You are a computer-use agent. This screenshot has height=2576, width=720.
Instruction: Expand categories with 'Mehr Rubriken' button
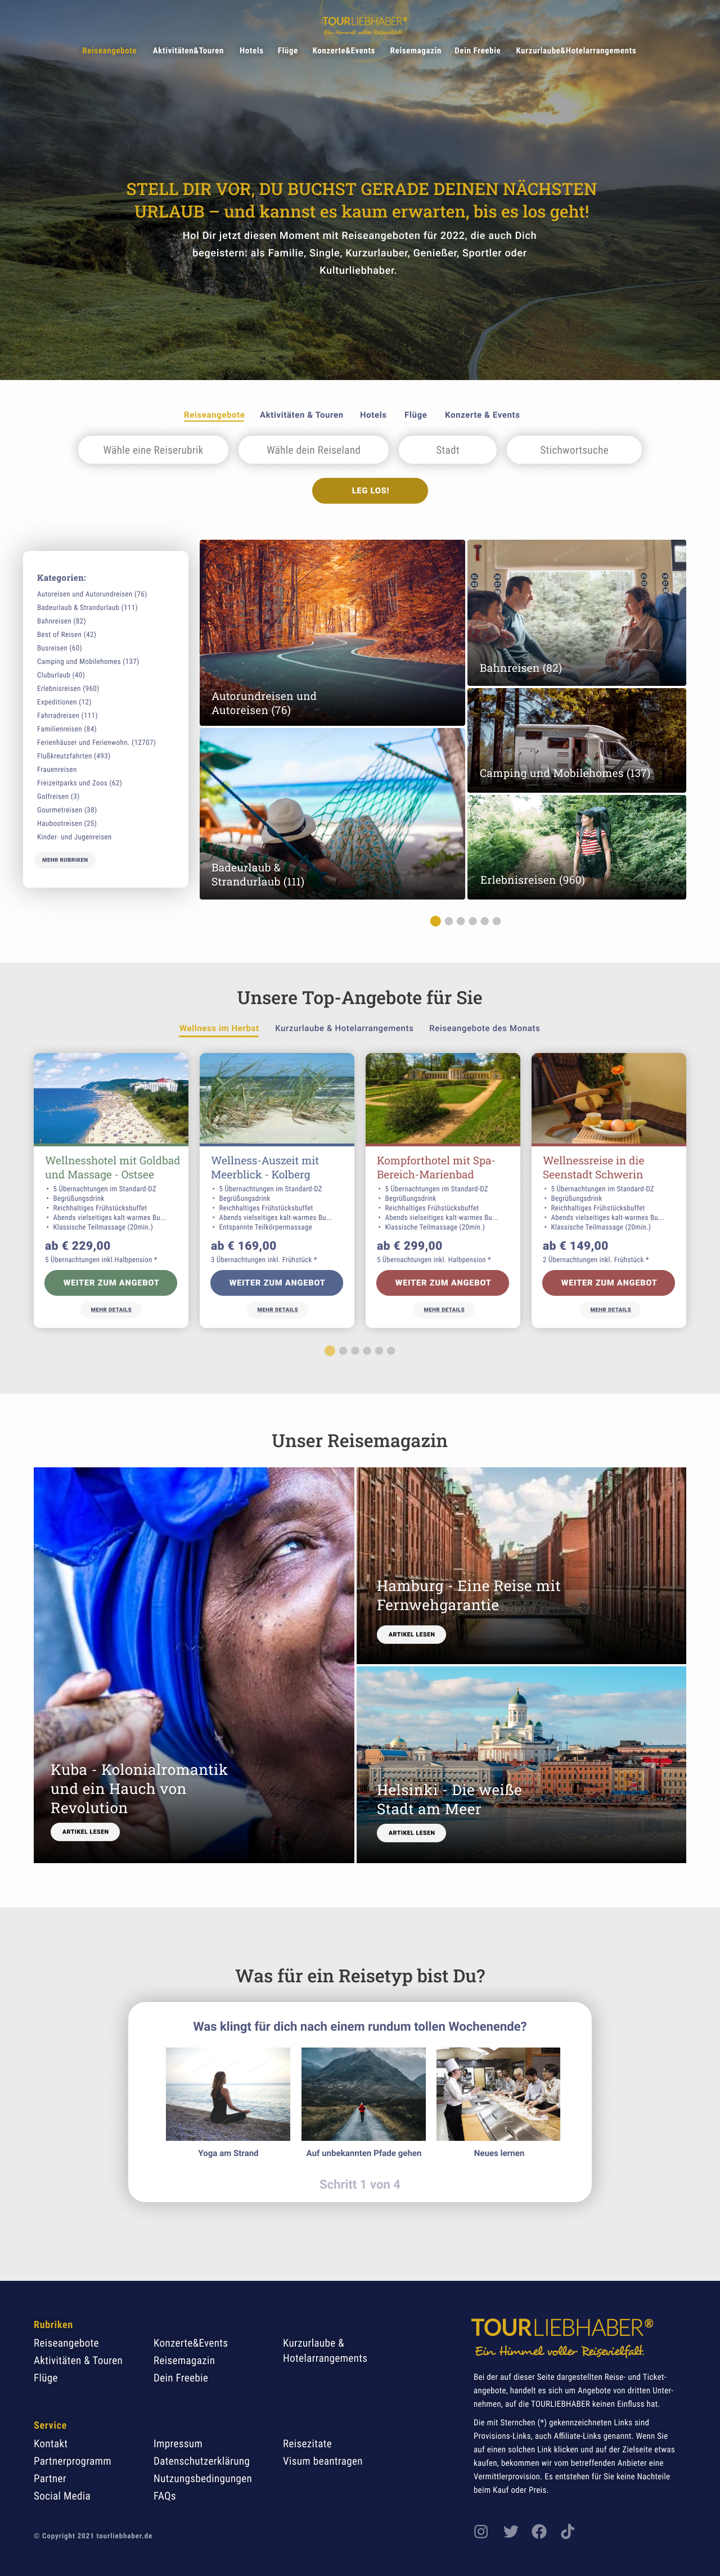(65, 860)
